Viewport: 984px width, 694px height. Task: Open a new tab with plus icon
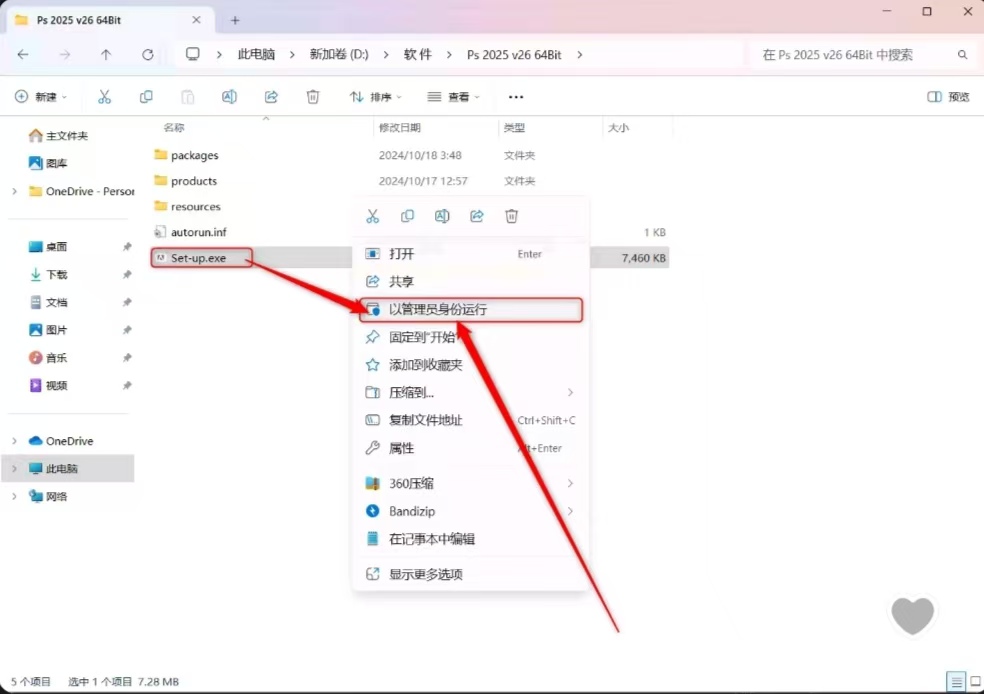point(235,20)
